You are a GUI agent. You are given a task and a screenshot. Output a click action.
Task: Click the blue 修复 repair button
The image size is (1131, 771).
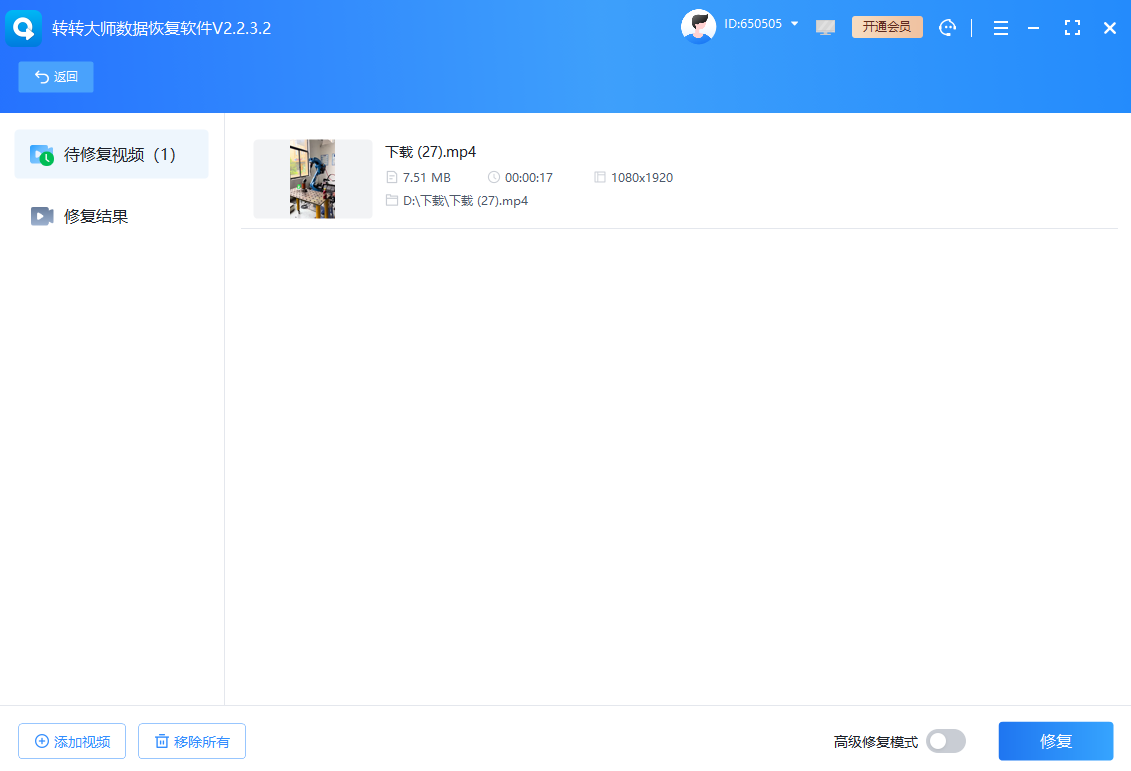[1055, 741]
